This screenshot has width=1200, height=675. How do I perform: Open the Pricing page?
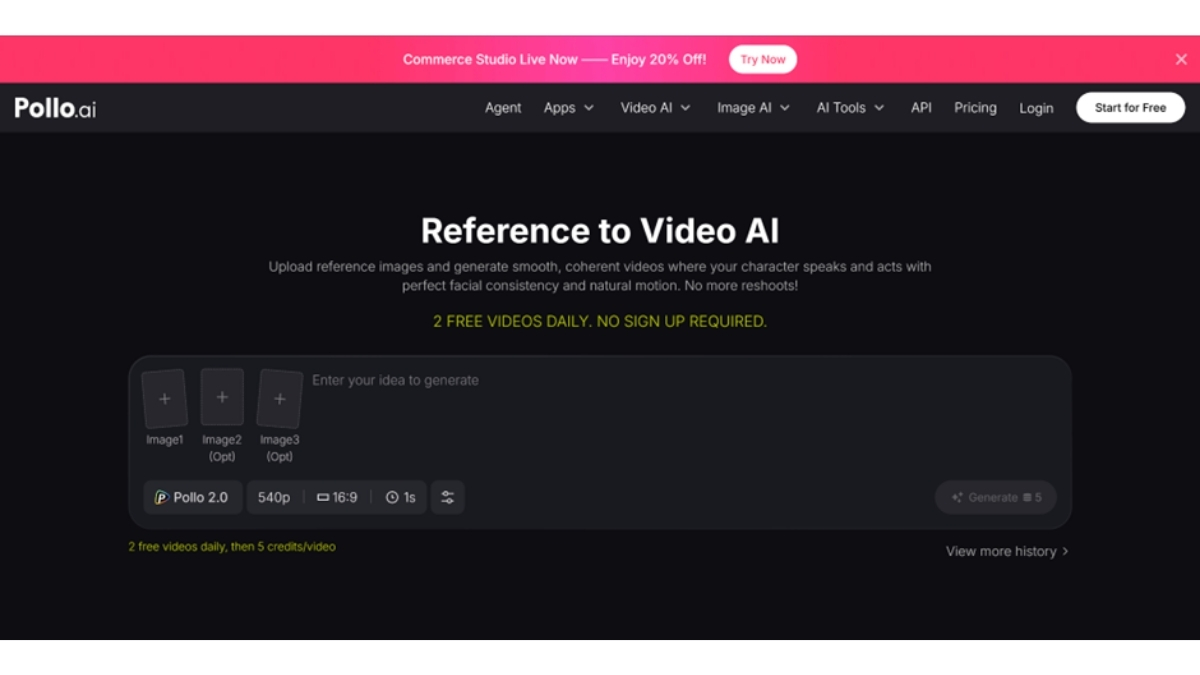(975, 108)
